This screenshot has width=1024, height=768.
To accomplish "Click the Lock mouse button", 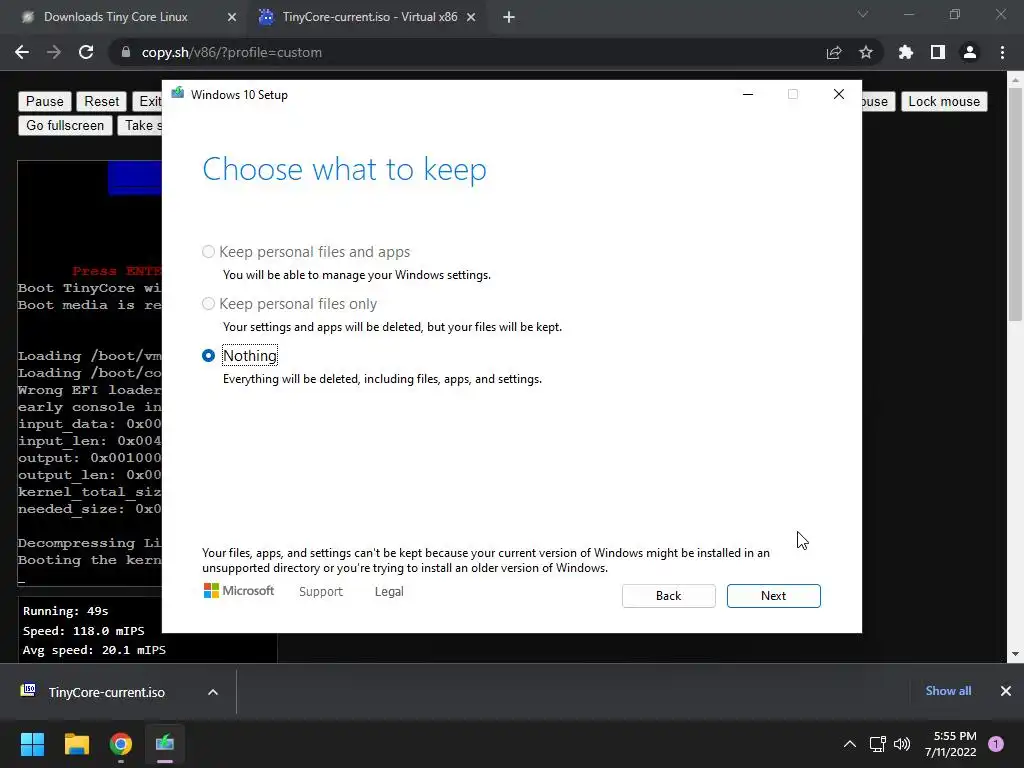I will coord(944,101).
